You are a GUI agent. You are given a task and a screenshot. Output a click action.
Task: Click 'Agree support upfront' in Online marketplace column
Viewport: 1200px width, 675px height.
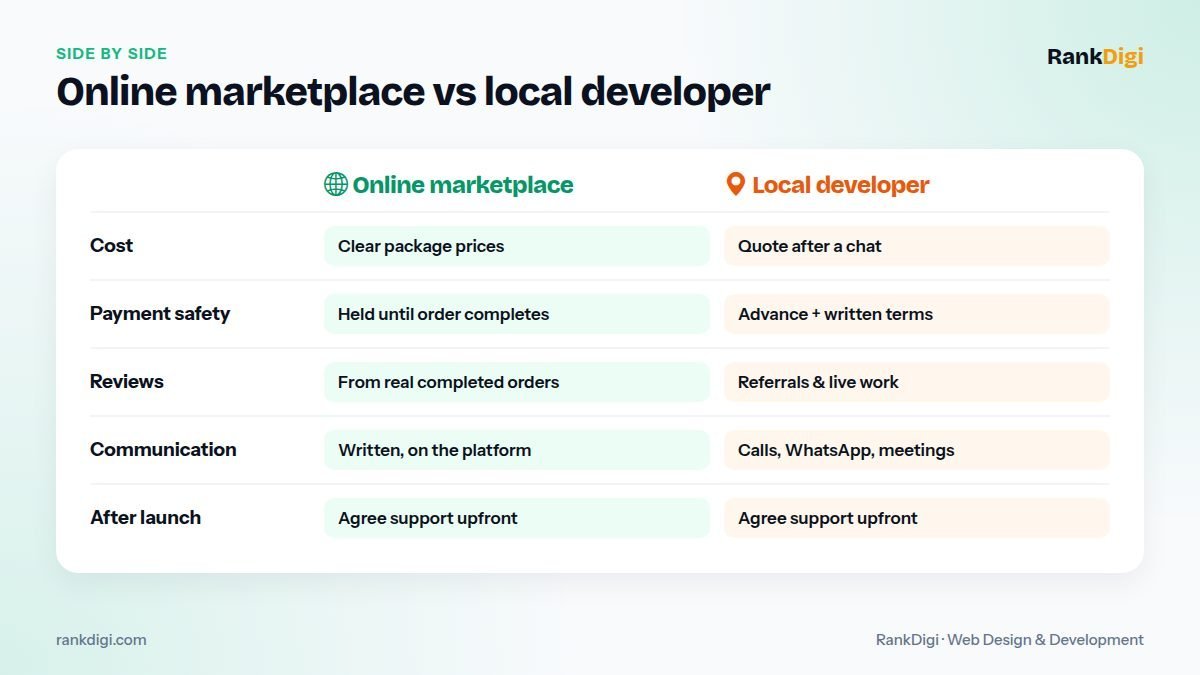coord(517,518)
